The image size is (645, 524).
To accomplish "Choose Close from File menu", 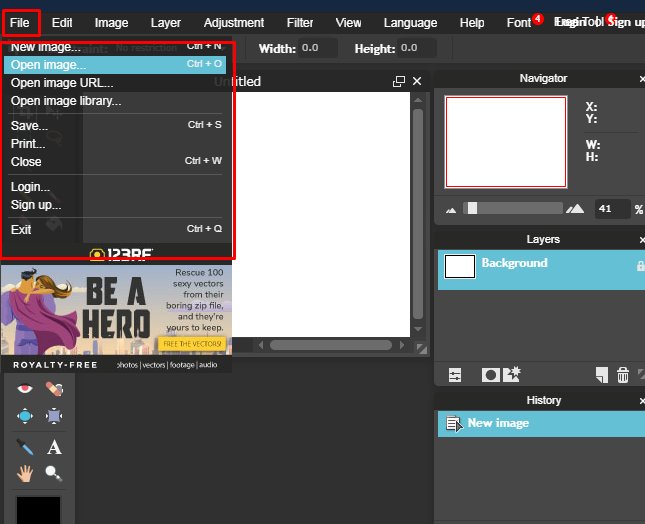I will pyautogui.click(x=115, y=162).
